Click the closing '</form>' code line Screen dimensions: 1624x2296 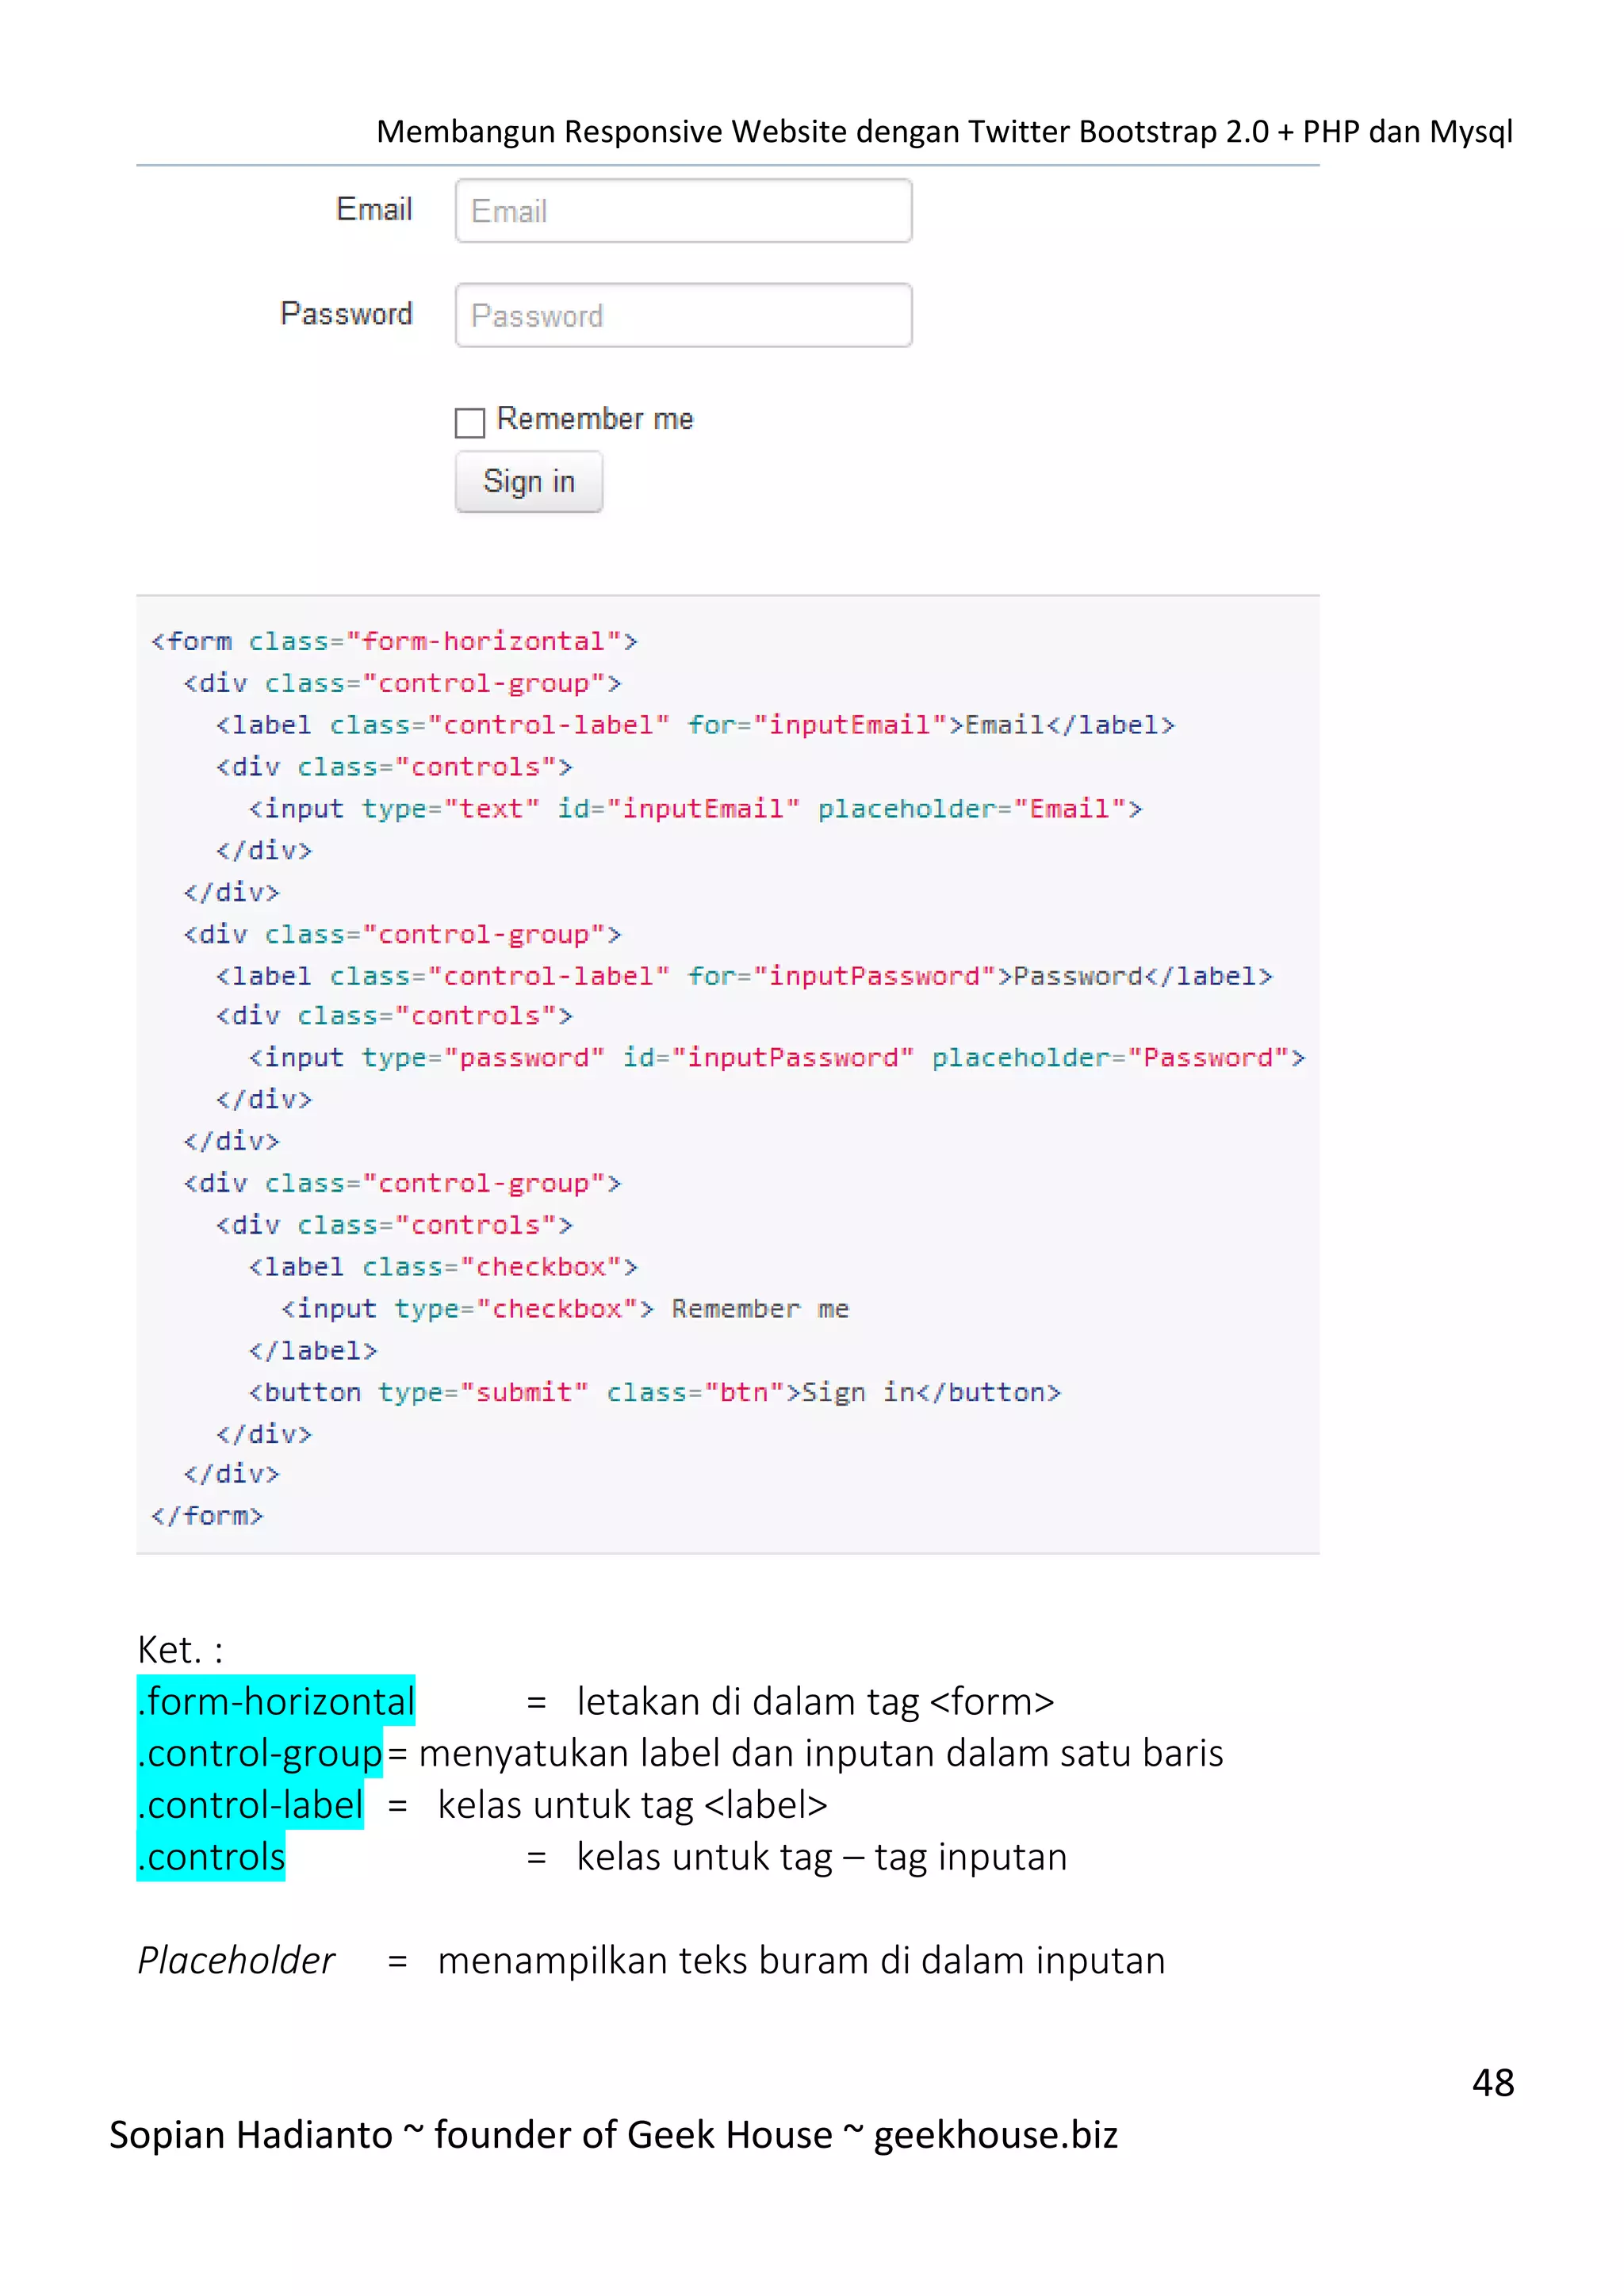(x=207, y=1516)
